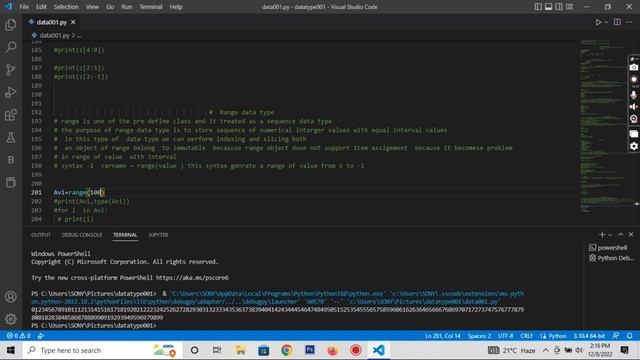The height and width of the screenshot is (360, 640).
Task: Open the File menu
Action: pos(24,7)
